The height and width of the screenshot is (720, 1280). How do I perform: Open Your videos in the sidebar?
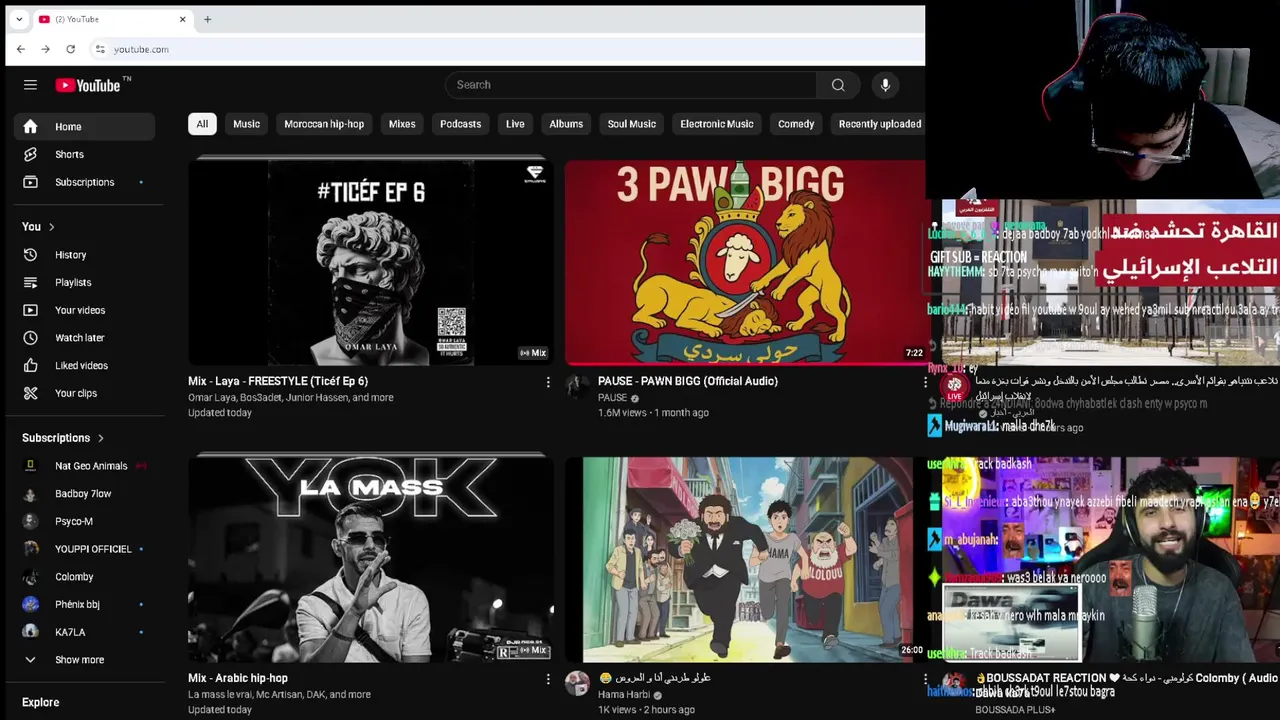point(84,310)
